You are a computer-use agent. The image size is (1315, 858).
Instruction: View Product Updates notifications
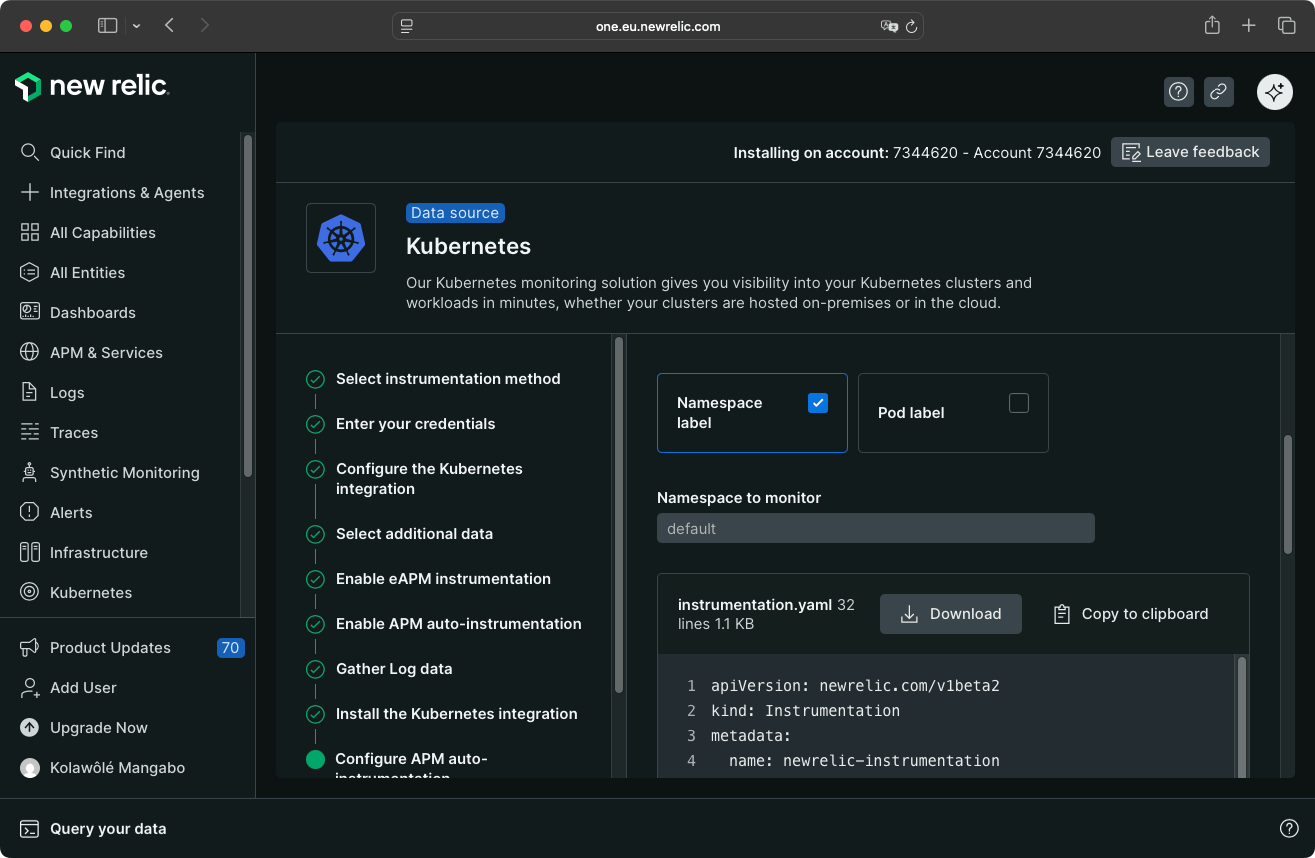coord(109,647)
